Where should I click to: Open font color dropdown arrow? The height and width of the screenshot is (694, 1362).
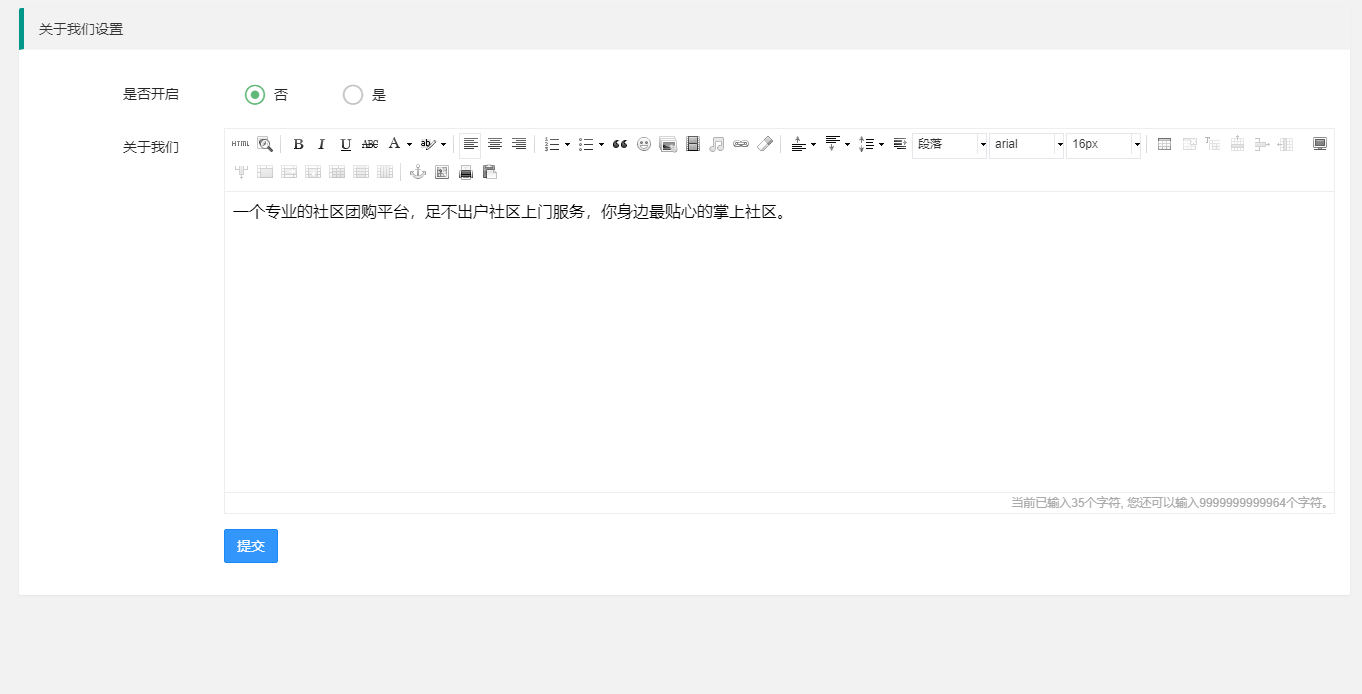coord(409,145)
